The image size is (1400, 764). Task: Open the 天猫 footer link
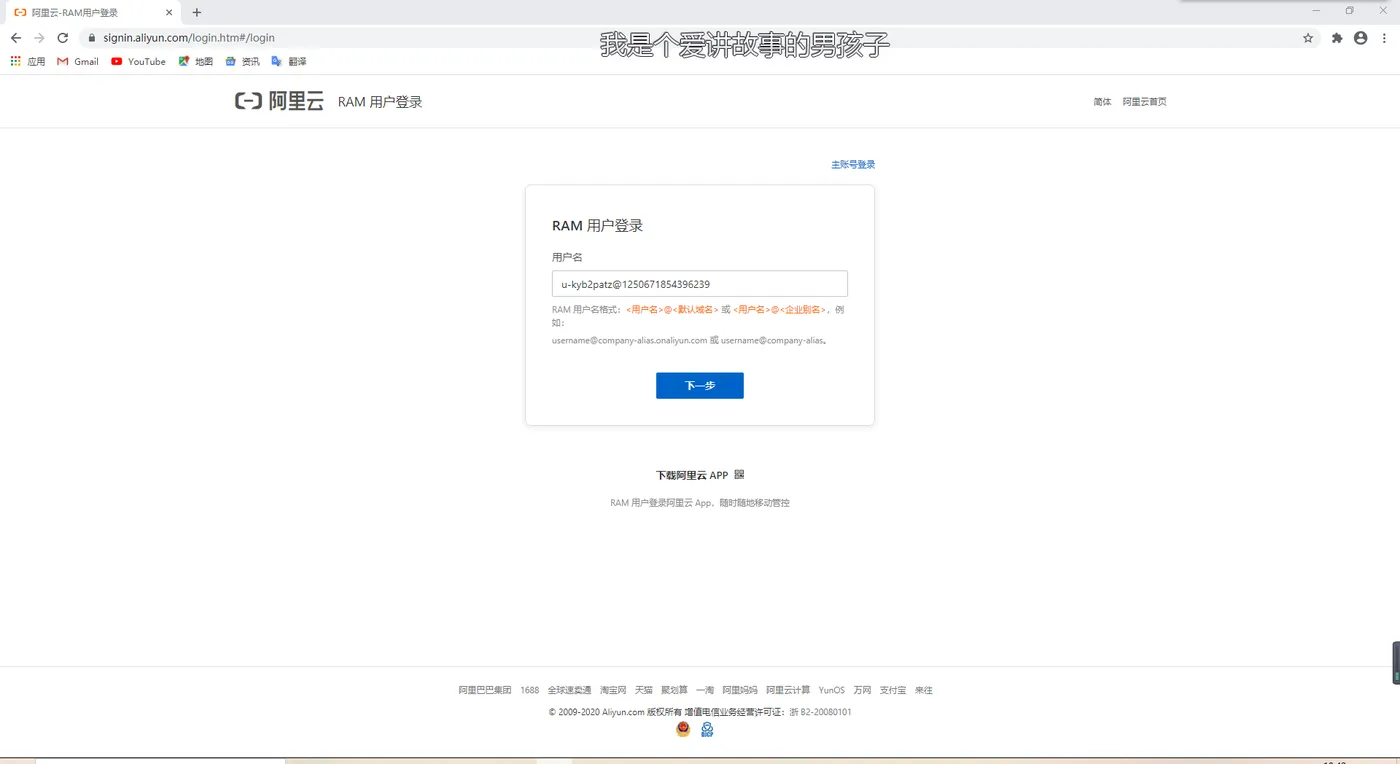pos(643,690)
